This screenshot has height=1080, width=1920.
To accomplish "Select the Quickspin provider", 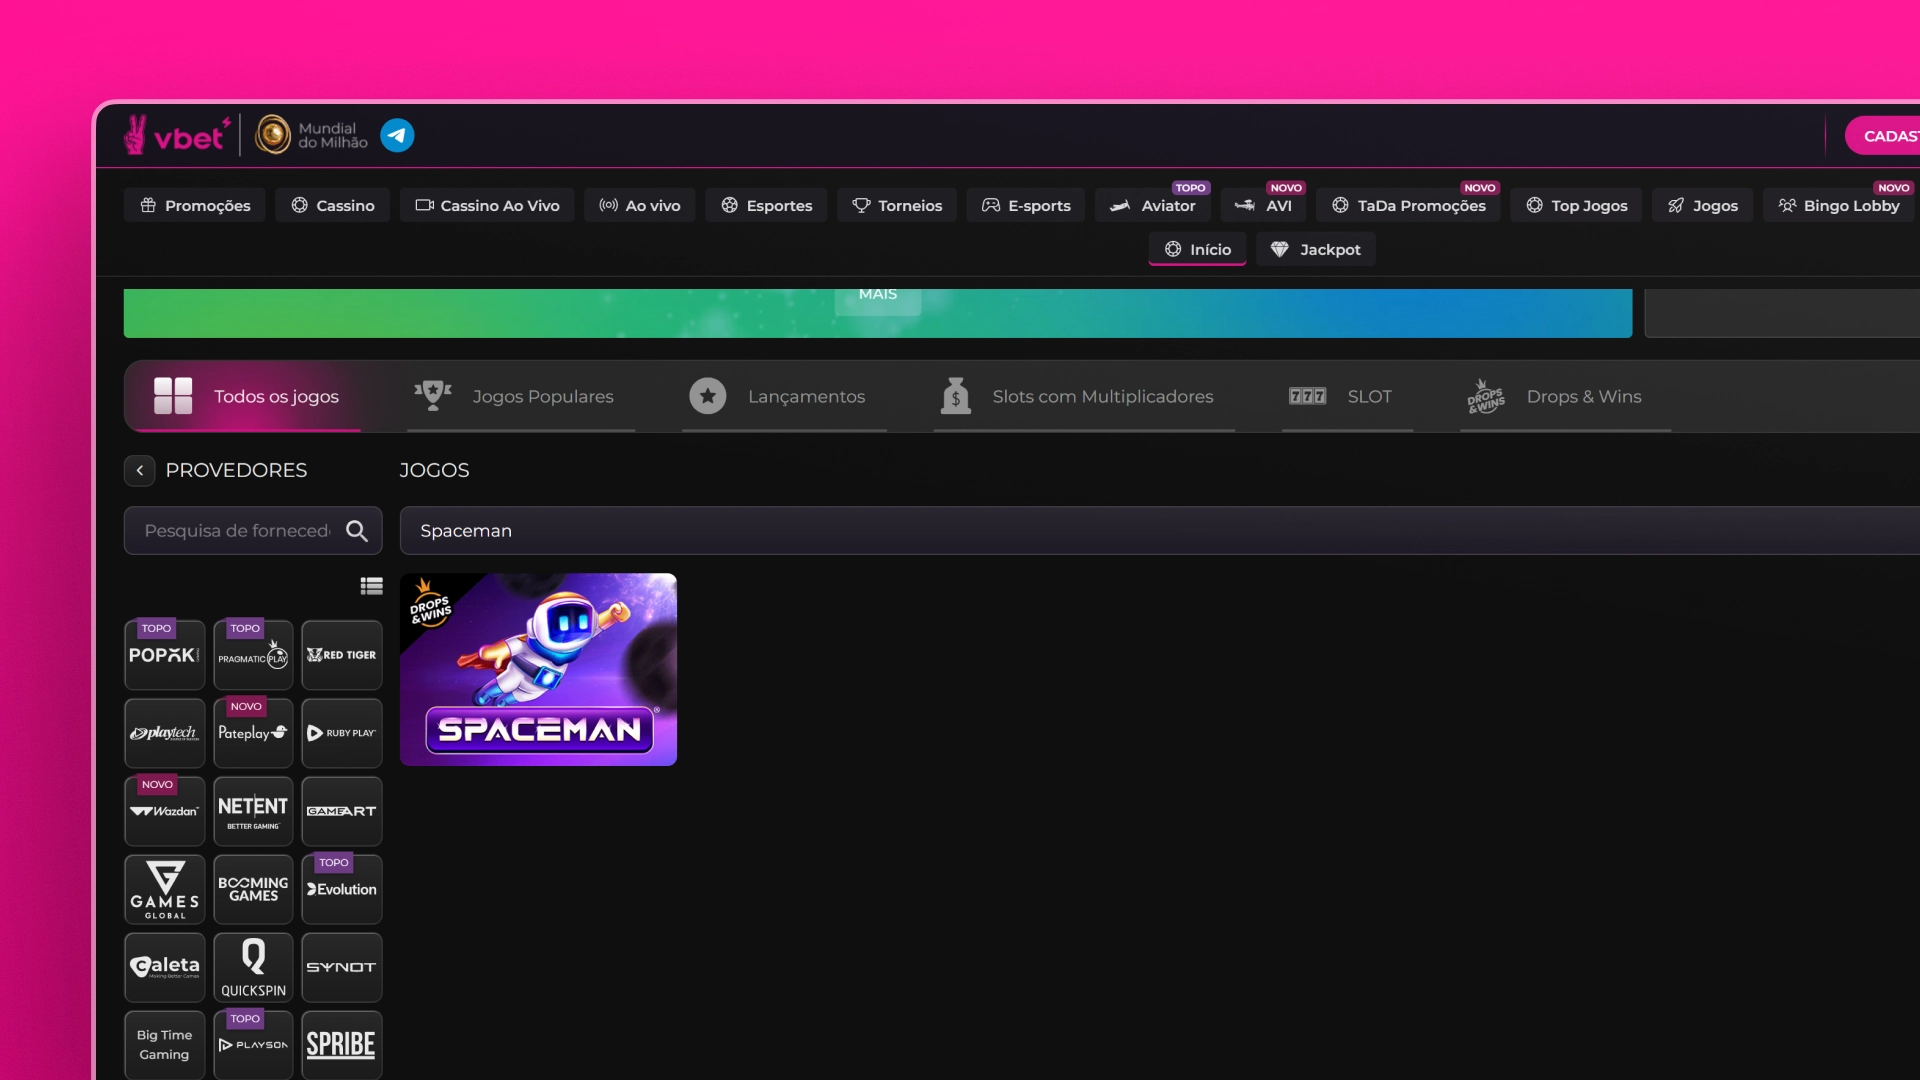I will (x=253, y=967).
